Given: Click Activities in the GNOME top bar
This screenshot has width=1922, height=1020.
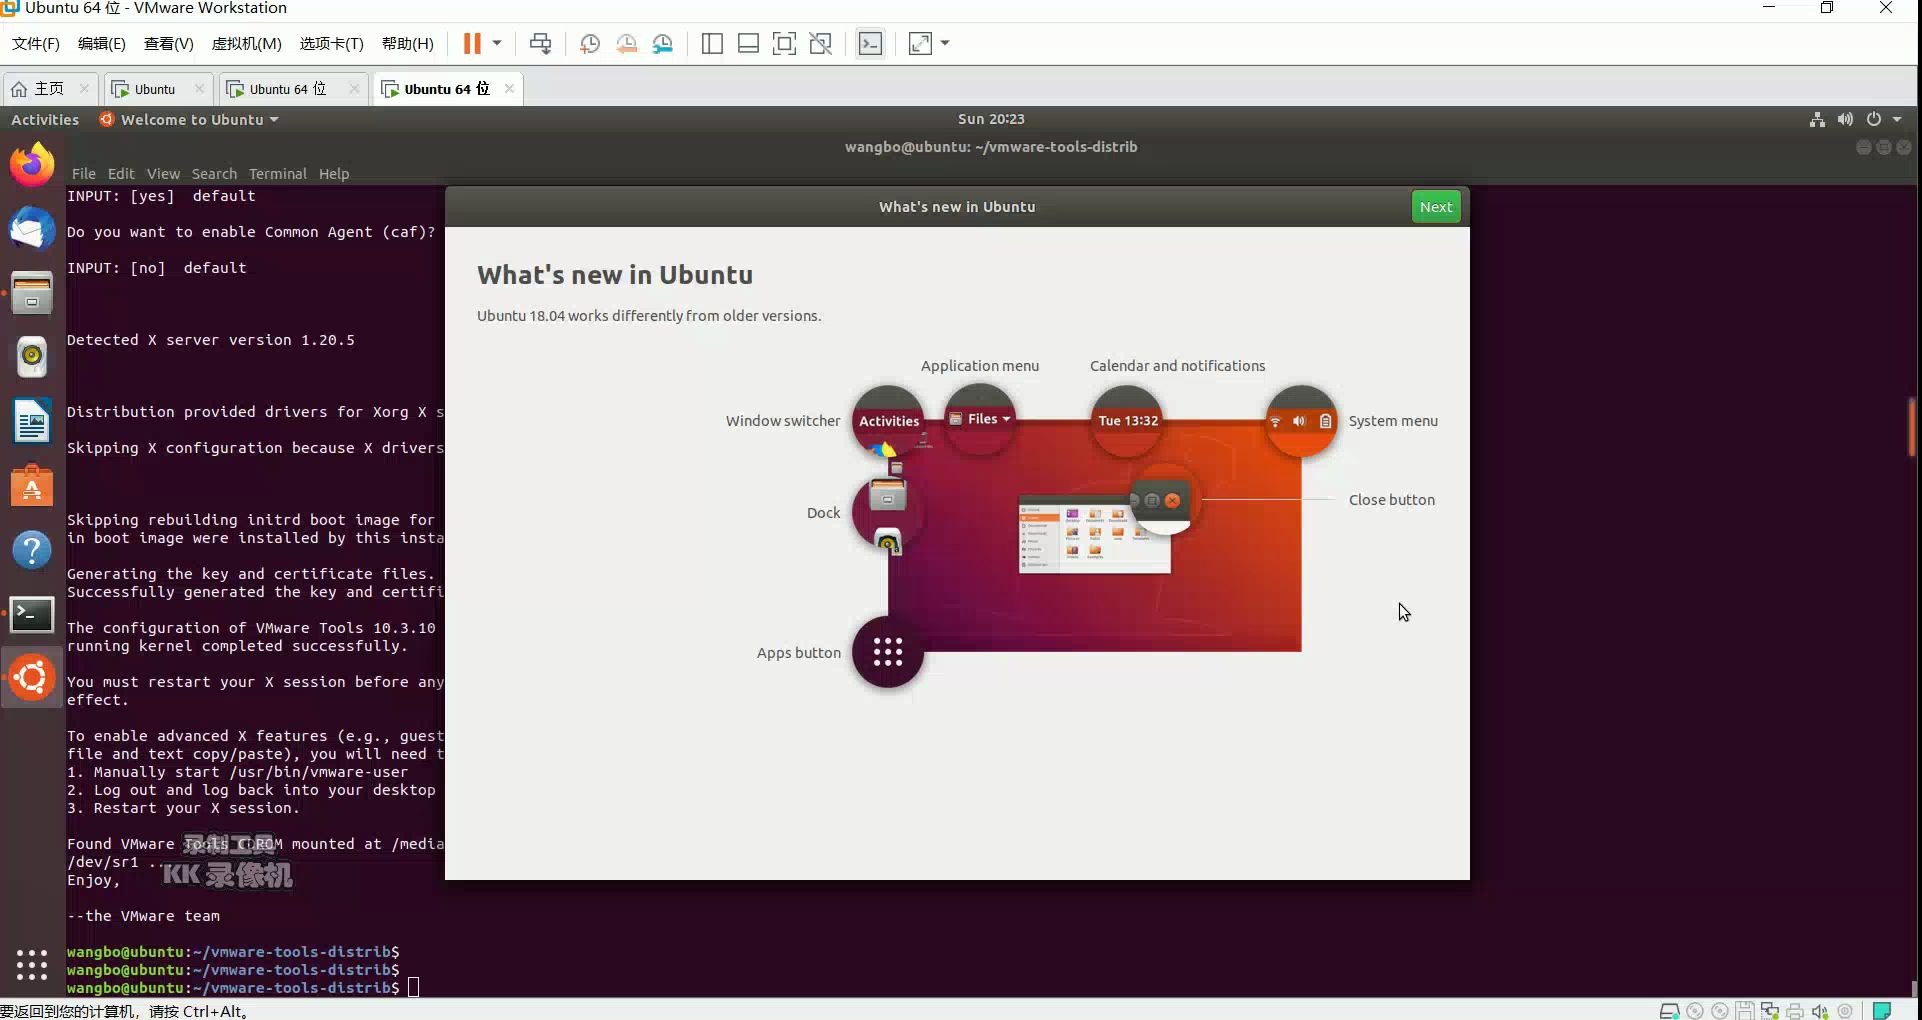Looking at the screenshot, I should coord(45,119).
